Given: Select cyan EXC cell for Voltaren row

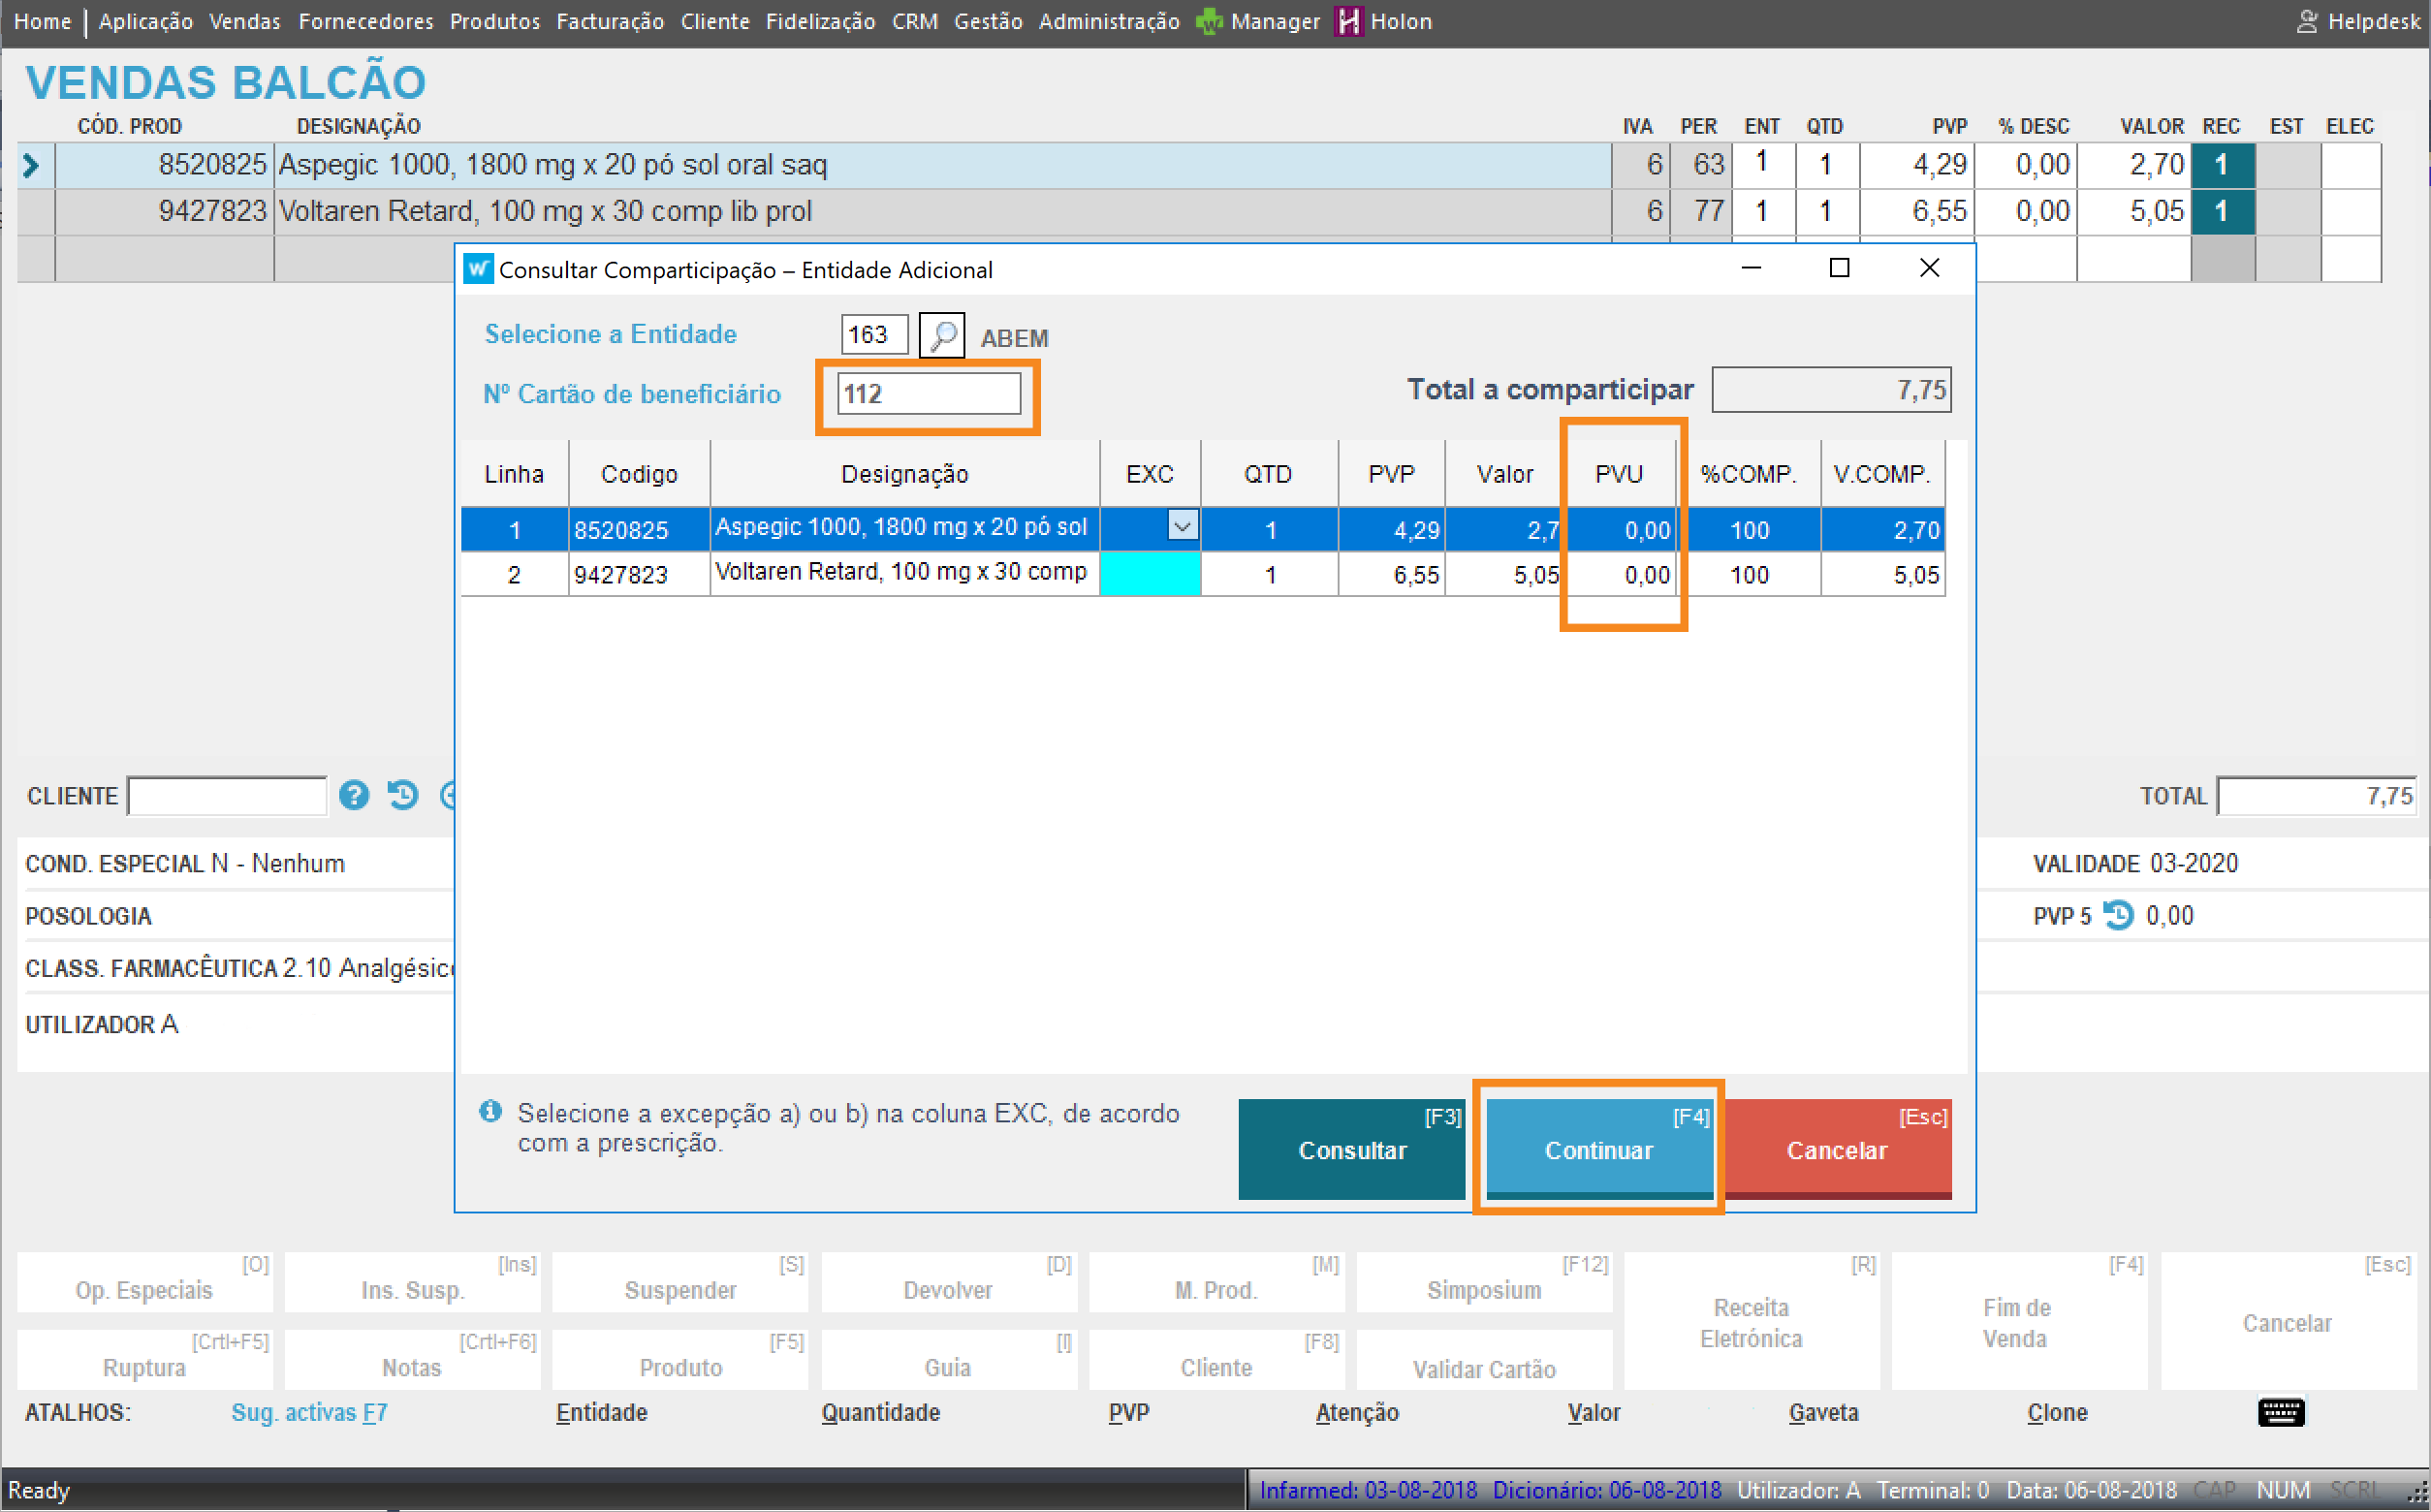Looking at the screenshot, I should pos(1149,574).
